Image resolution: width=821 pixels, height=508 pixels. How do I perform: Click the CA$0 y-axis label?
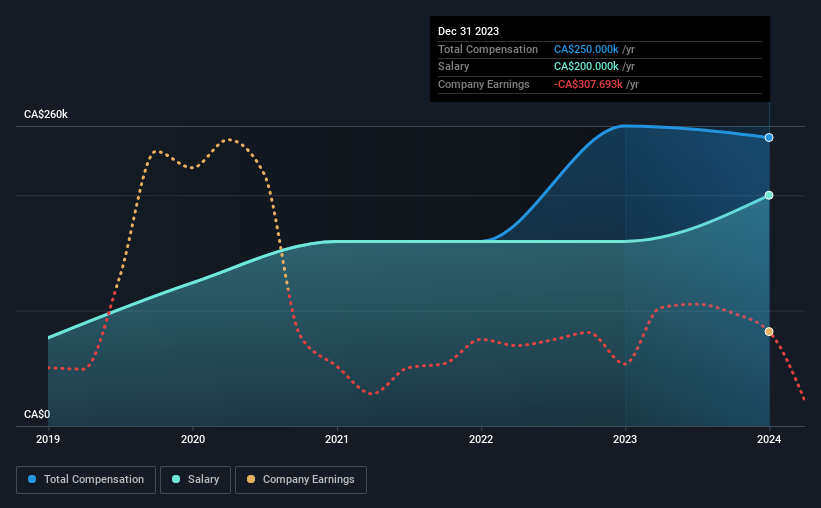coord(37,414)
